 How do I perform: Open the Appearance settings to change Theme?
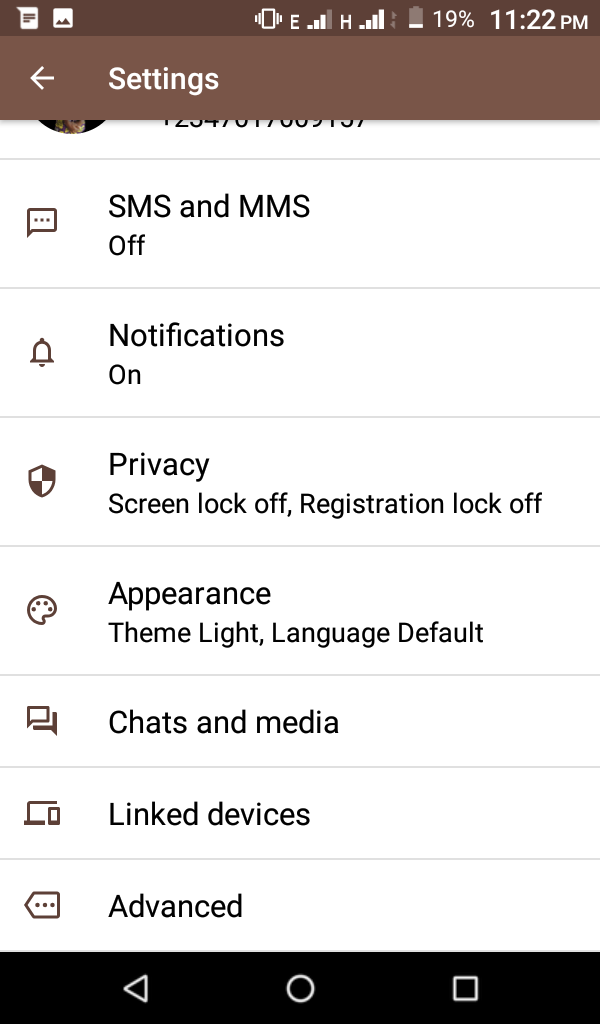[x=300, y=610]
